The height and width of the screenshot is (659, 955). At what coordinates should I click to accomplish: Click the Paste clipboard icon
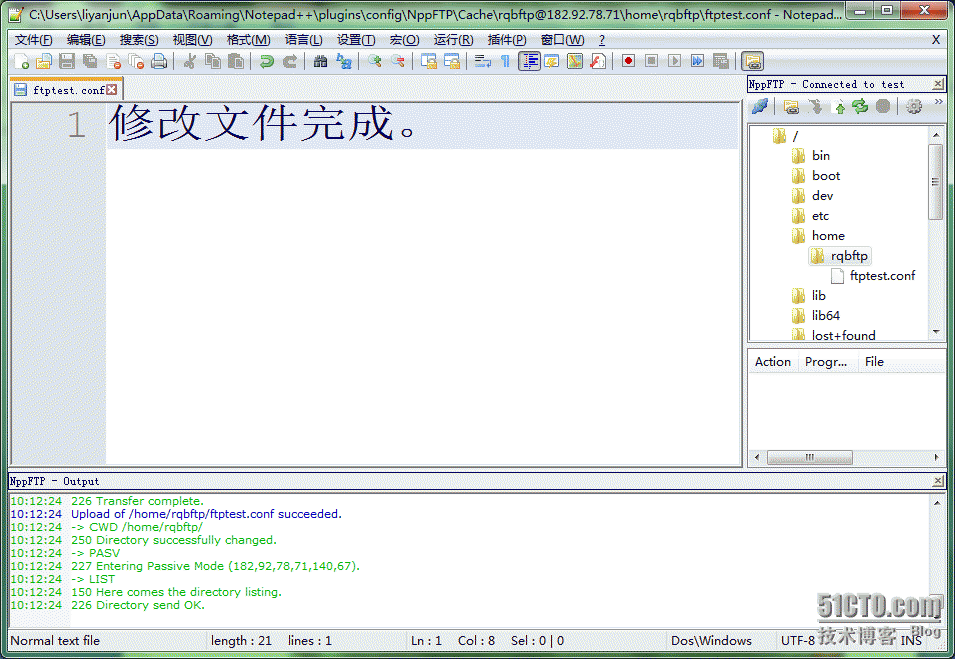tap(236, 62)
